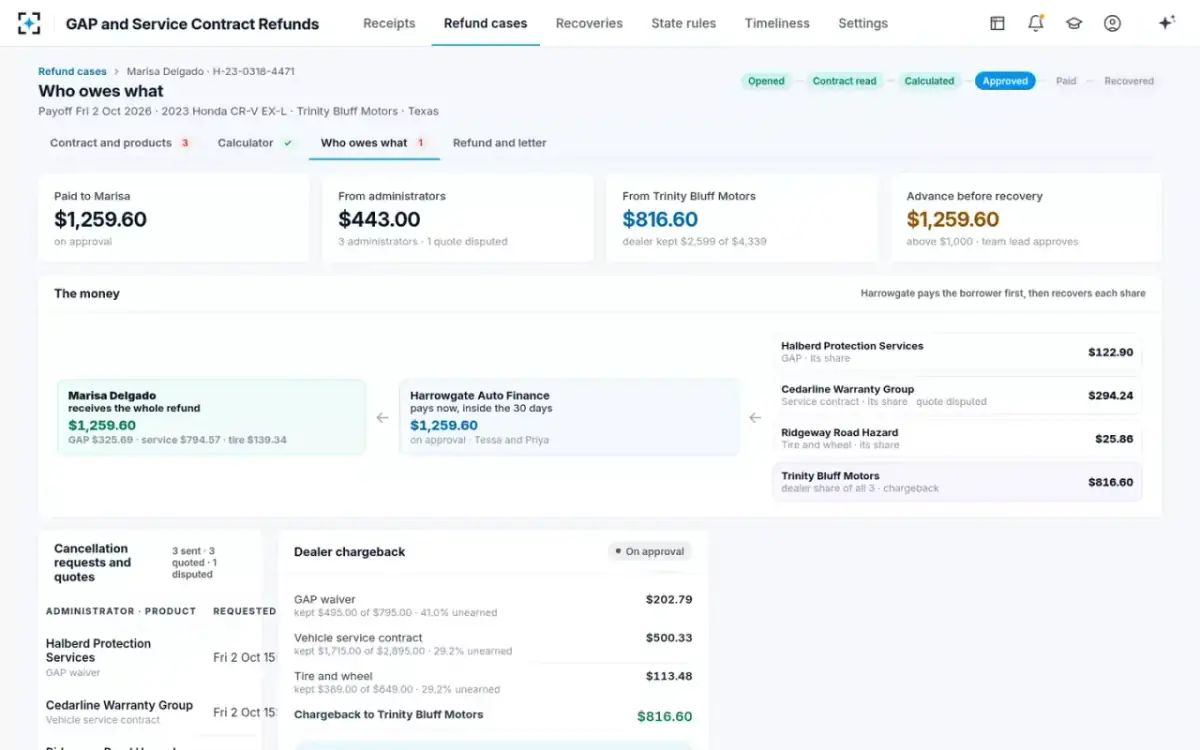Open the user account icon
The image size is (1200, 750).
[1112, 23]
